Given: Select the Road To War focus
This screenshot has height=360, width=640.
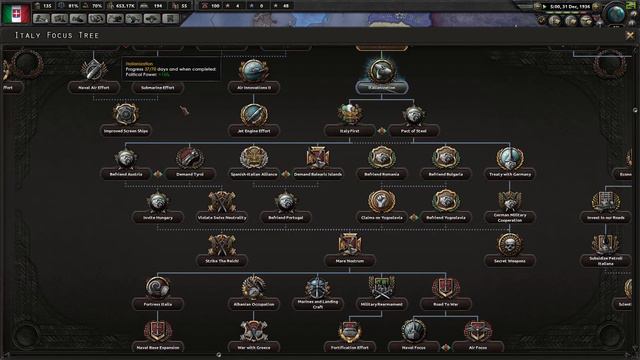Looking at the screenshot, I should point(445,293).
